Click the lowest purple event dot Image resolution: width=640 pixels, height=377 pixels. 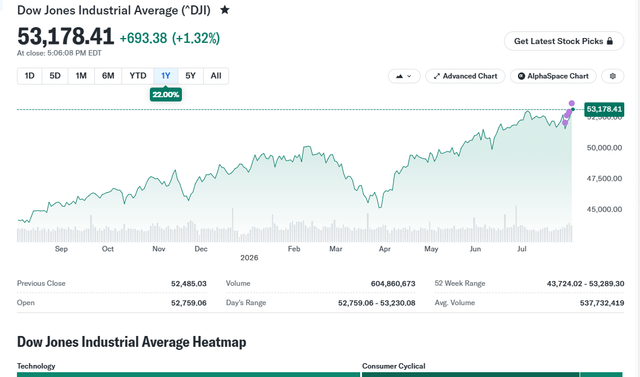coord(565,123)
